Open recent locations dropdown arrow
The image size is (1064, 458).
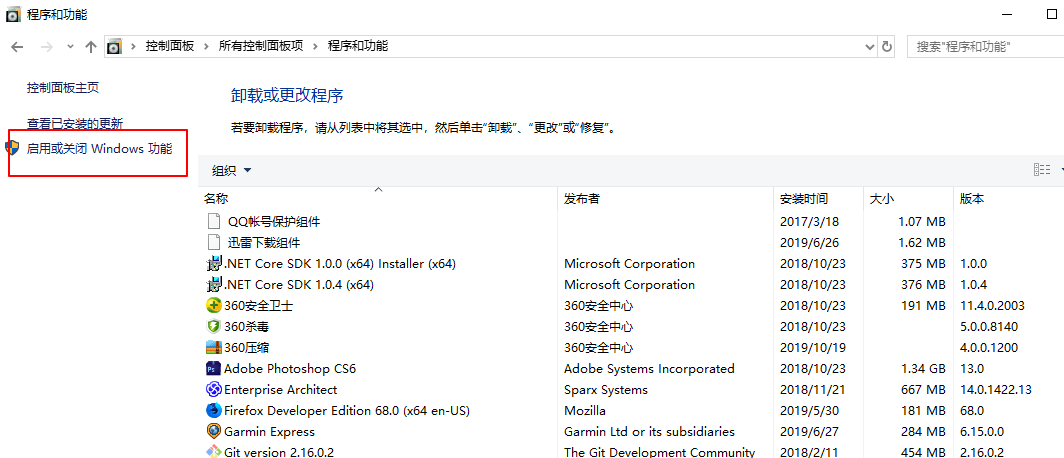tap(72, 46)
